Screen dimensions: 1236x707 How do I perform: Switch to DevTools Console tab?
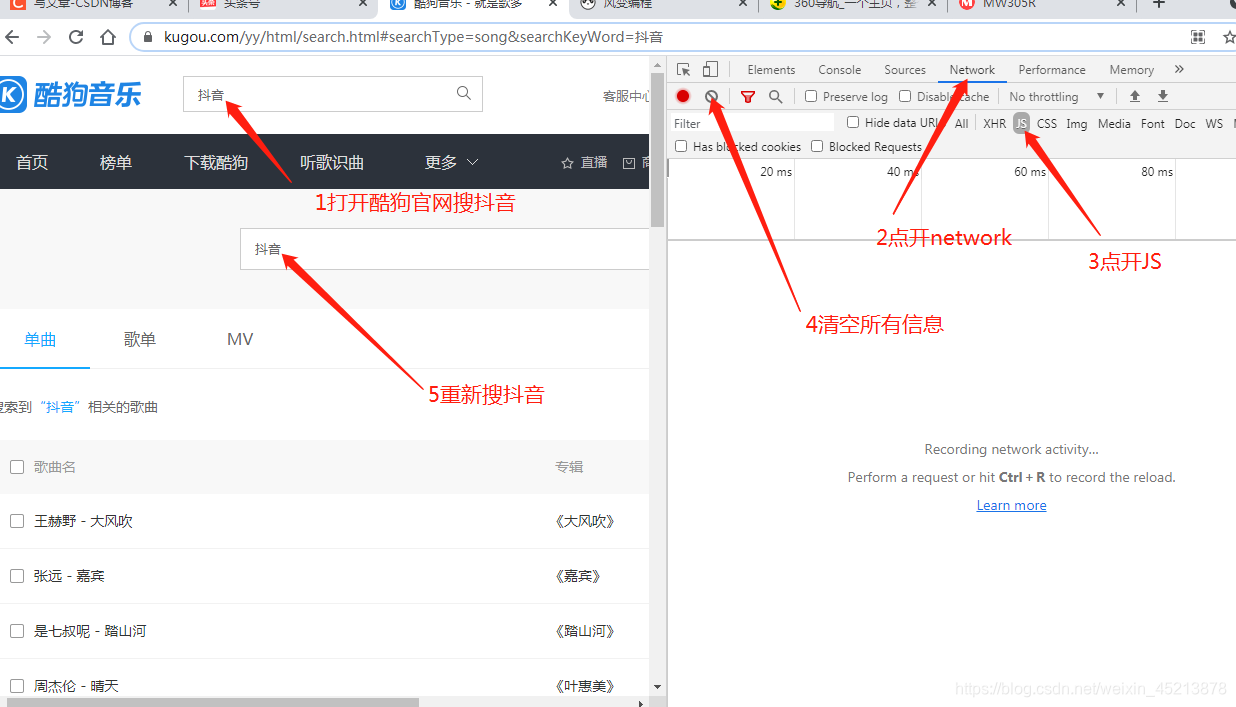[839, 69]
